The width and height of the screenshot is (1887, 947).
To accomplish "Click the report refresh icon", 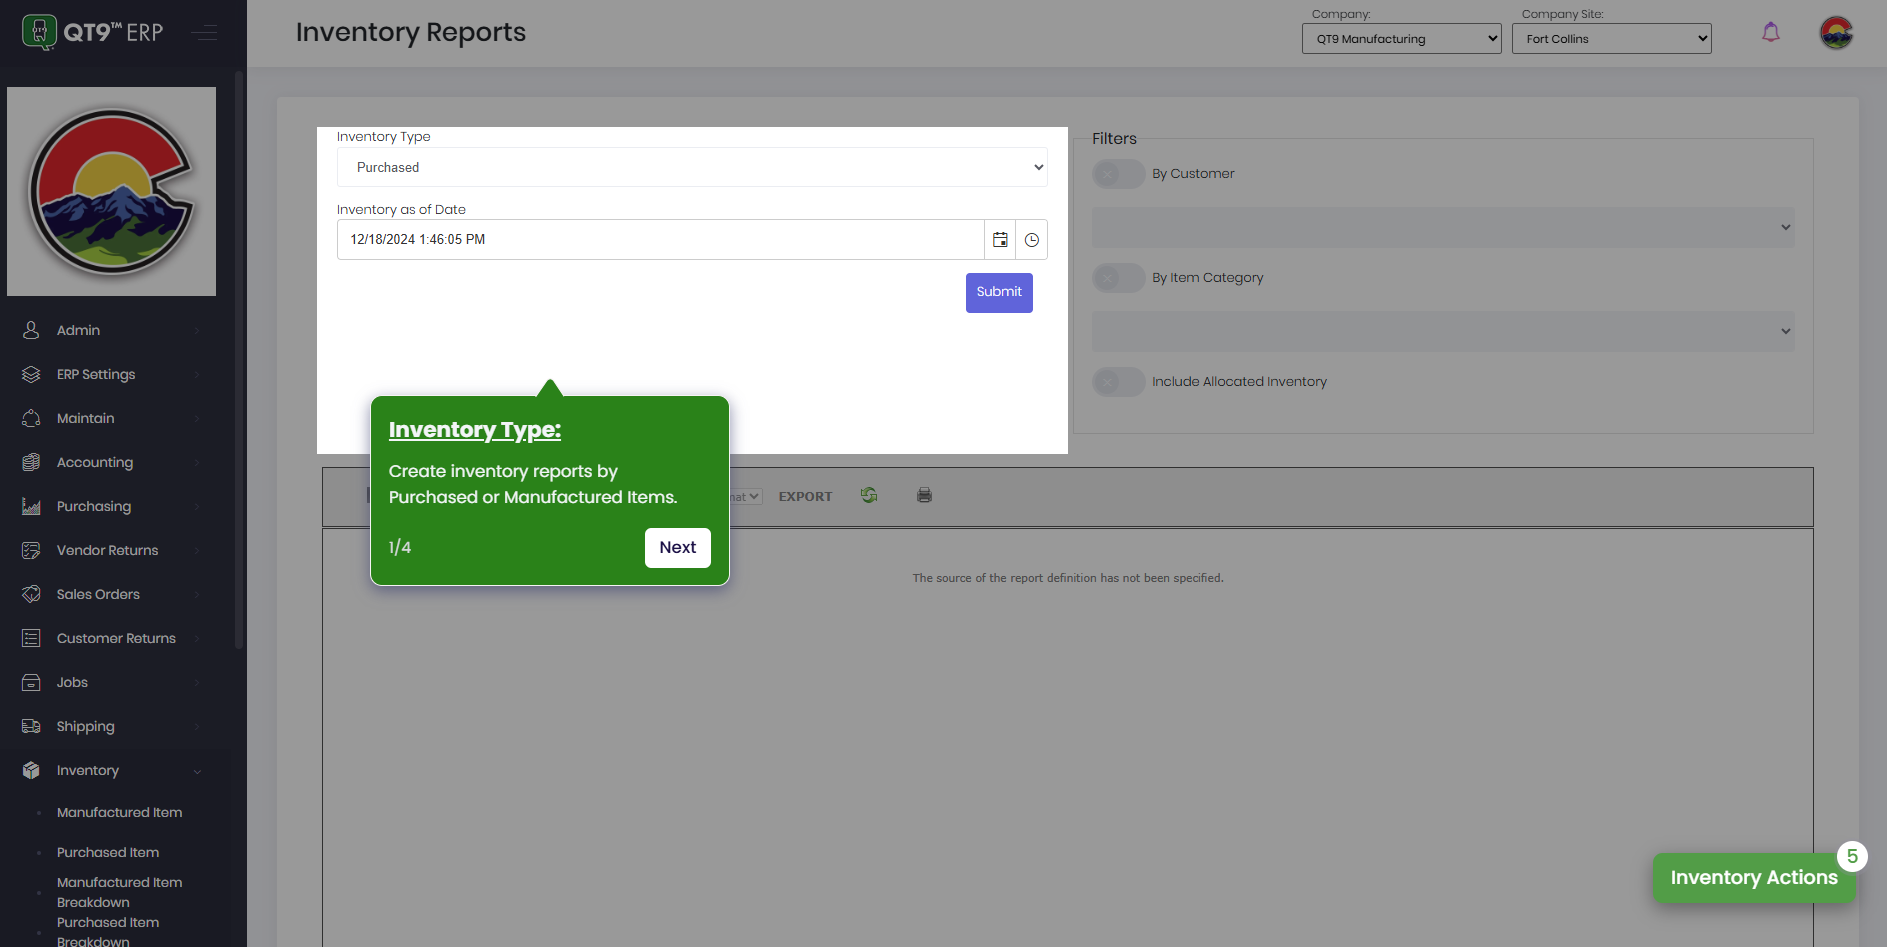I will [x=869, y=496].
